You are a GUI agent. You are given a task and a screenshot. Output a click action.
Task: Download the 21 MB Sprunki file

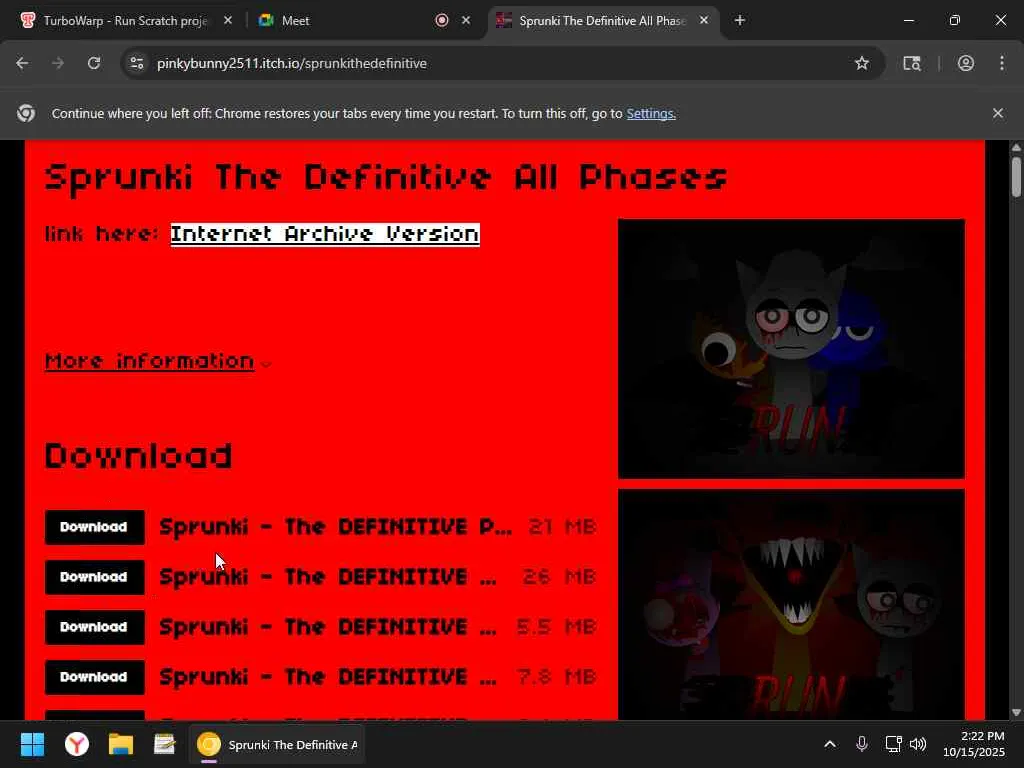tap(95, 527)
